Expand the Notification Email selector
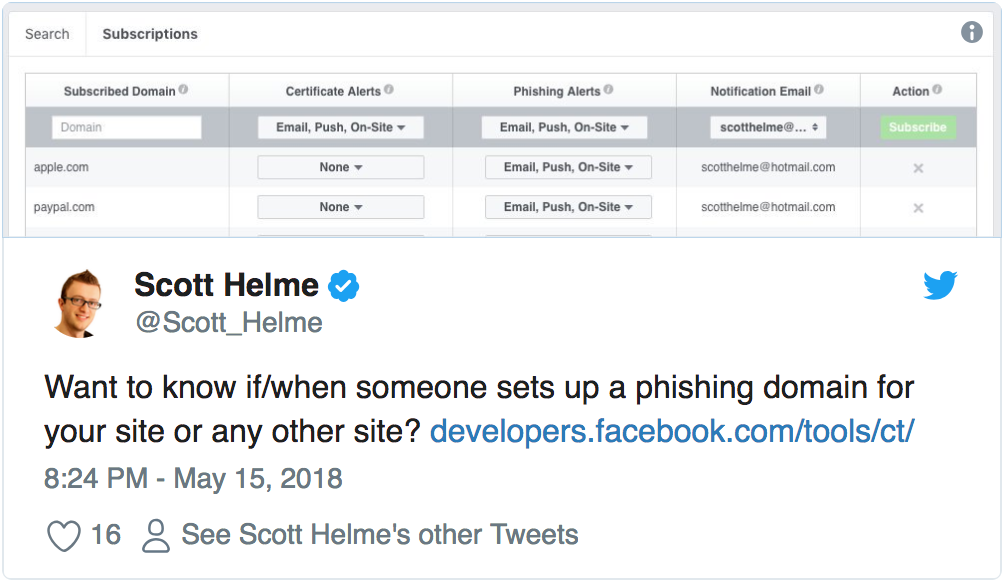The image size is (1004, 580). 768,127
